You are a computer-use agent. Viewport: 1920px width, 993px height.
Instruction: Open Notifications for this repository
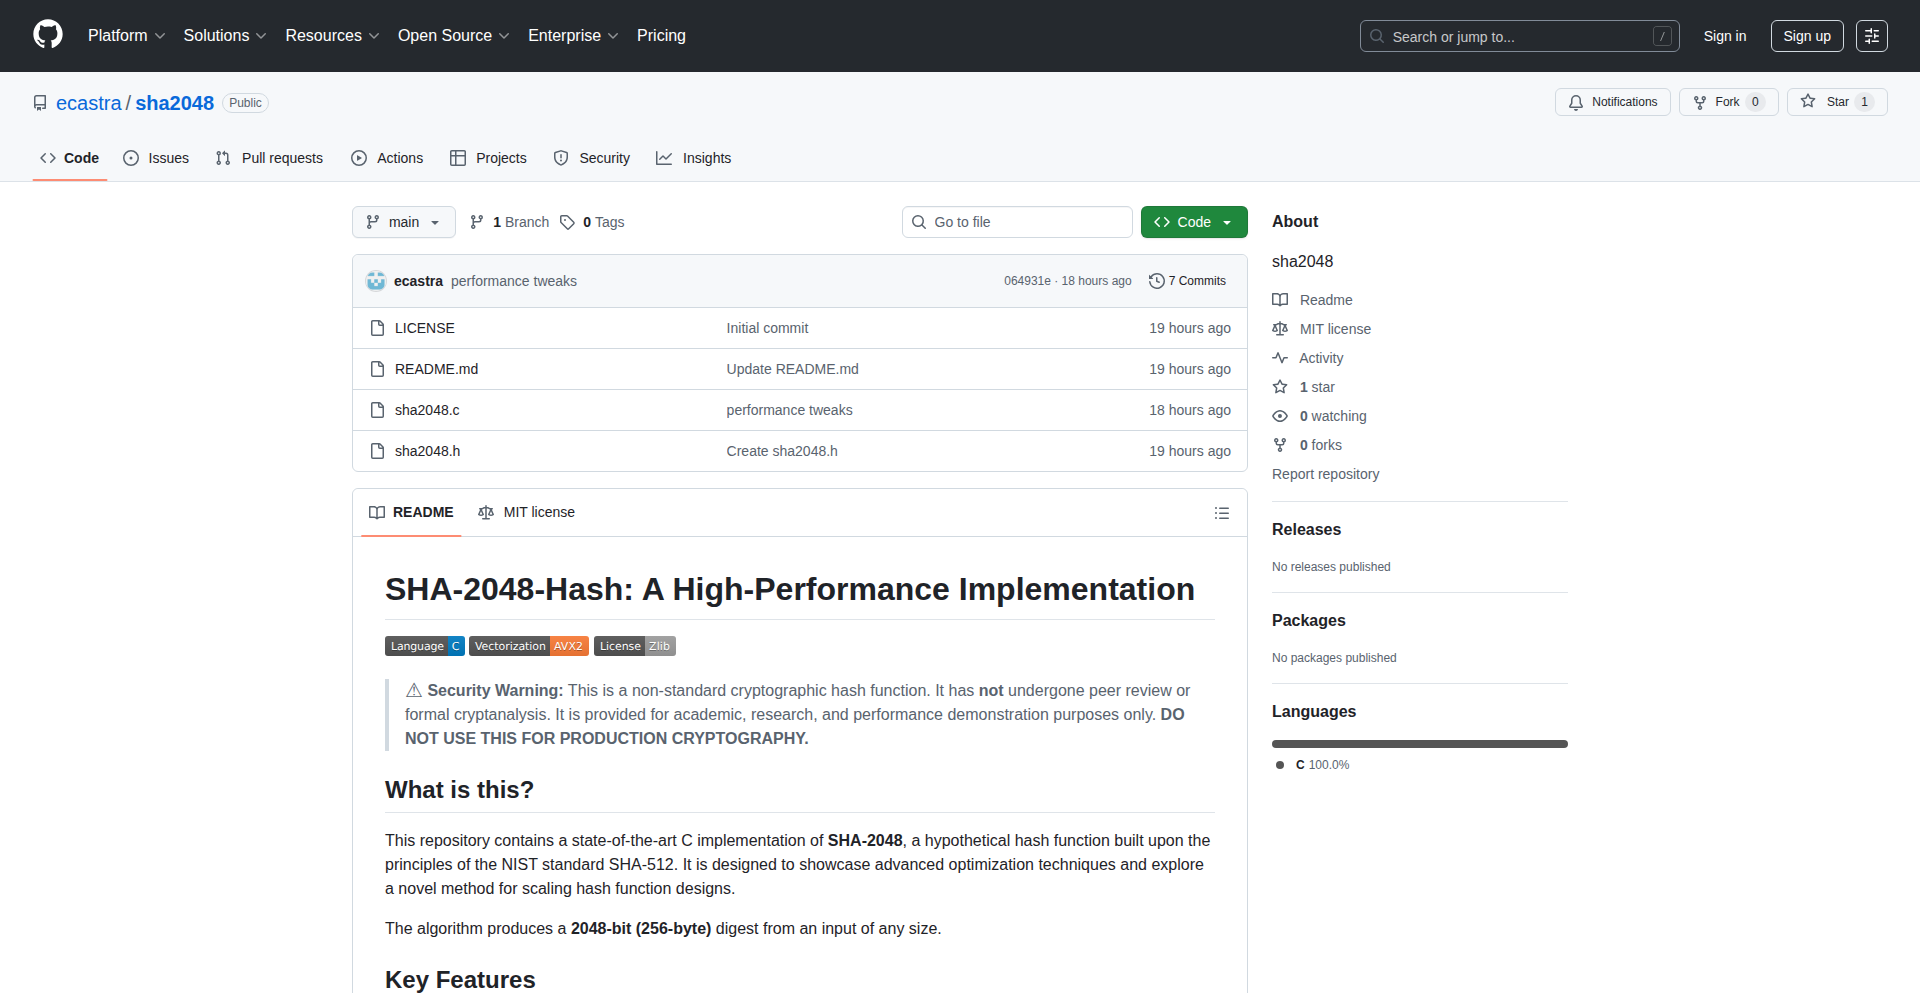point(1612,102)
